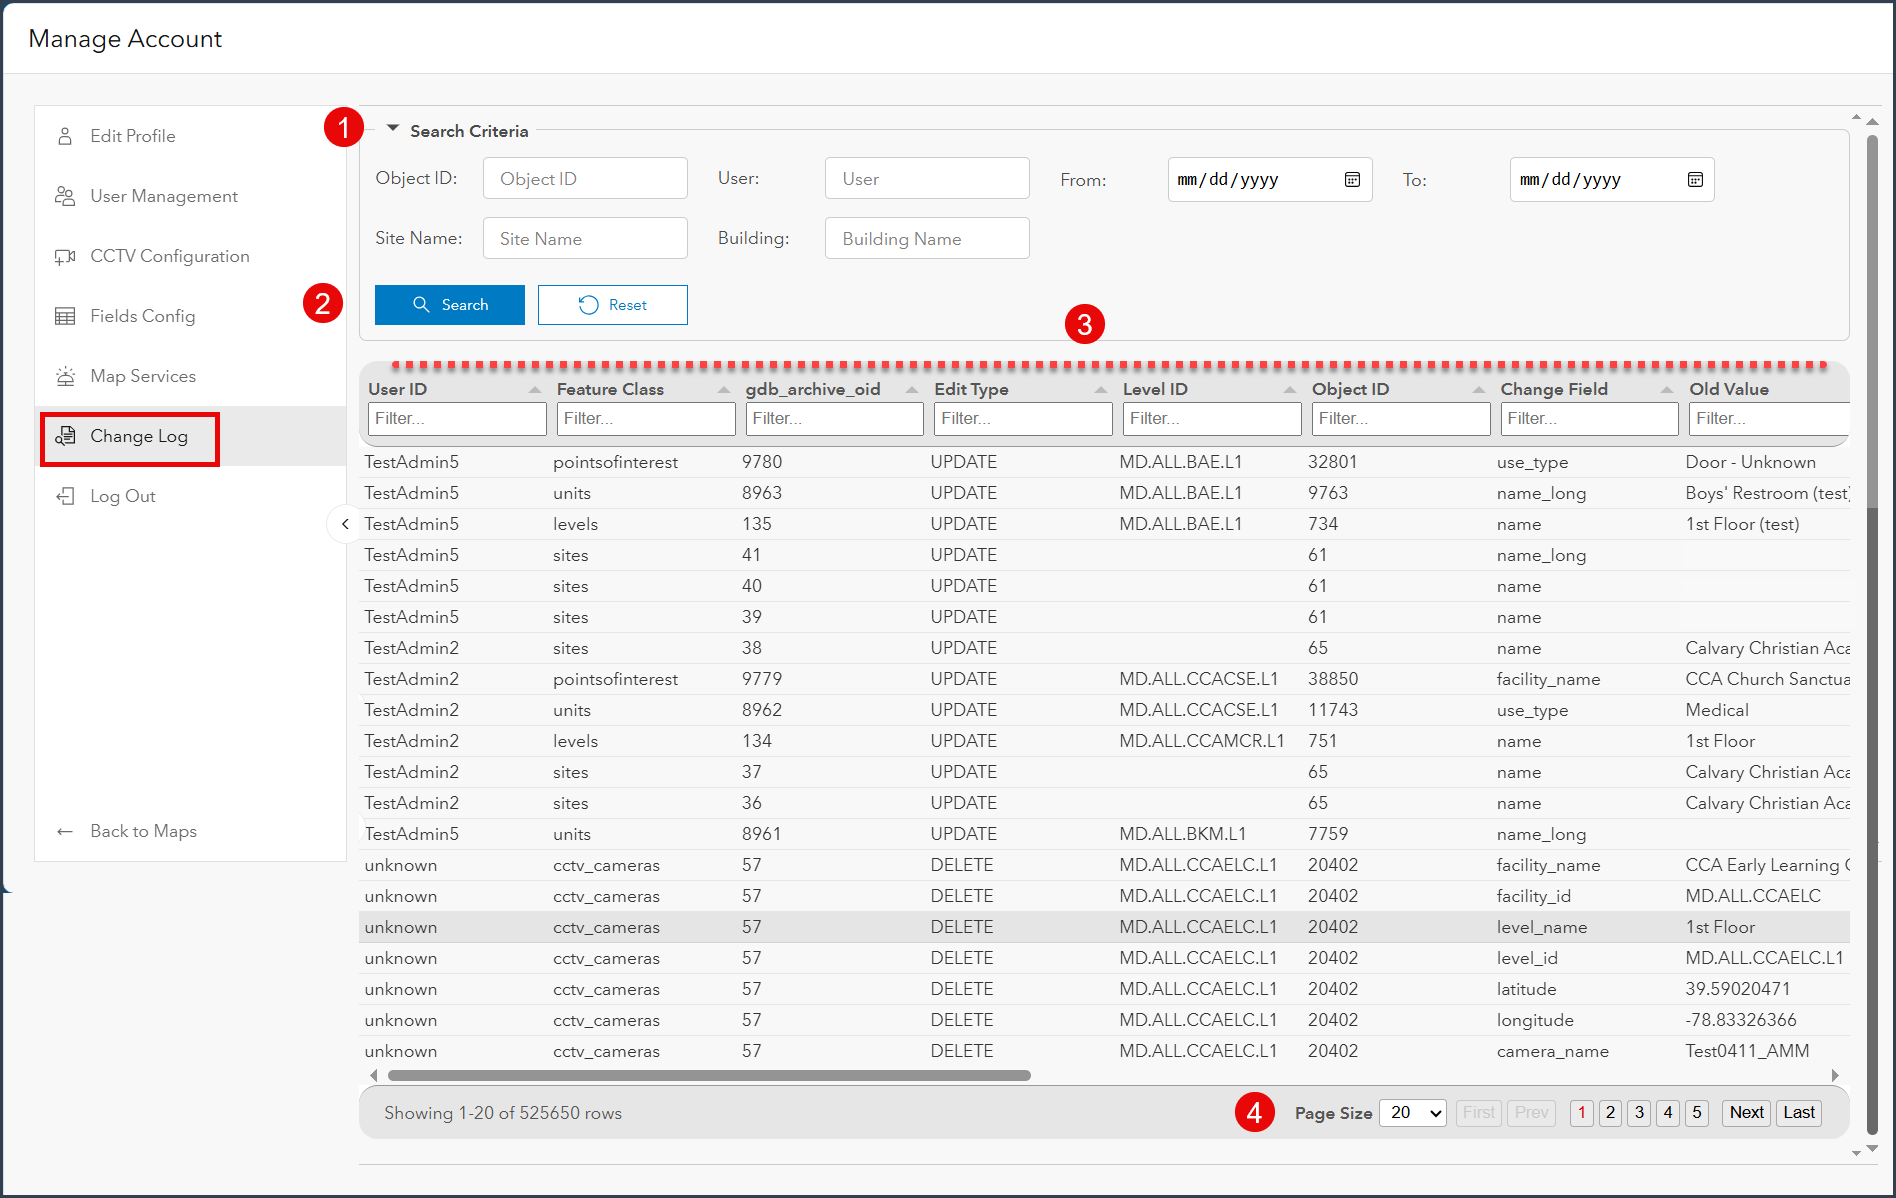Click the Back to Maps arrow icon
The image size is (1896, 1198).
(x=65, y=831)
